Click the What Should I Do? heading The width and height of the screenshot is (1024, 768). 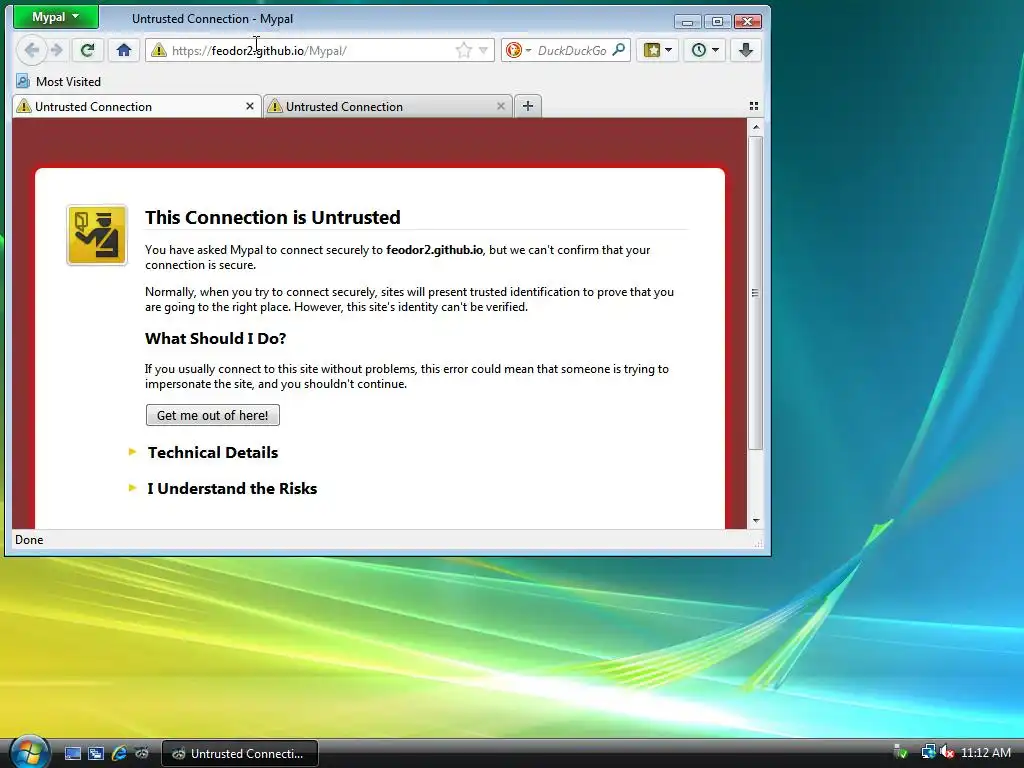point(216,338)
